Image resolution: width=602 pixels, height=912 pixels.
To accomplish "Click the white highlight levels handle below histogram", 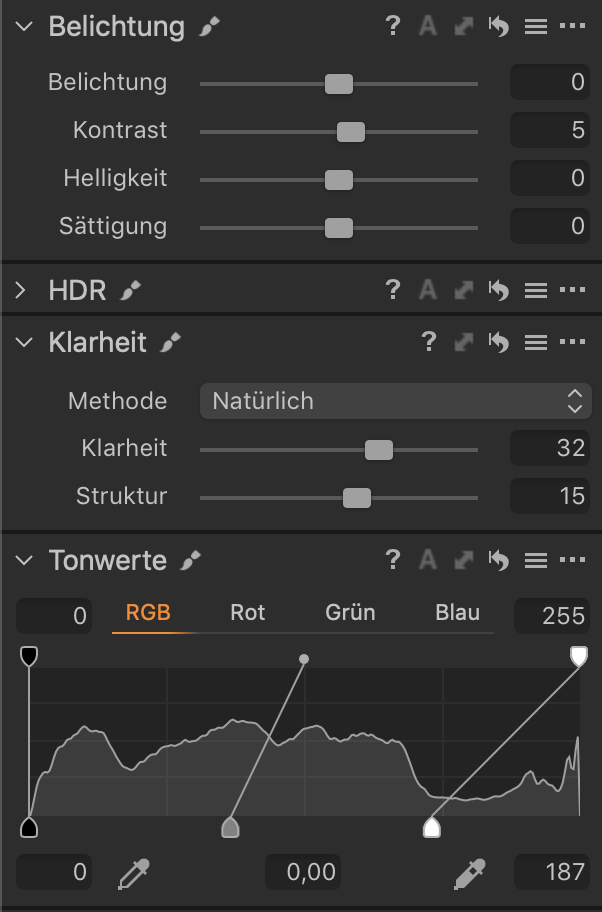I will (x=432, y=828).
